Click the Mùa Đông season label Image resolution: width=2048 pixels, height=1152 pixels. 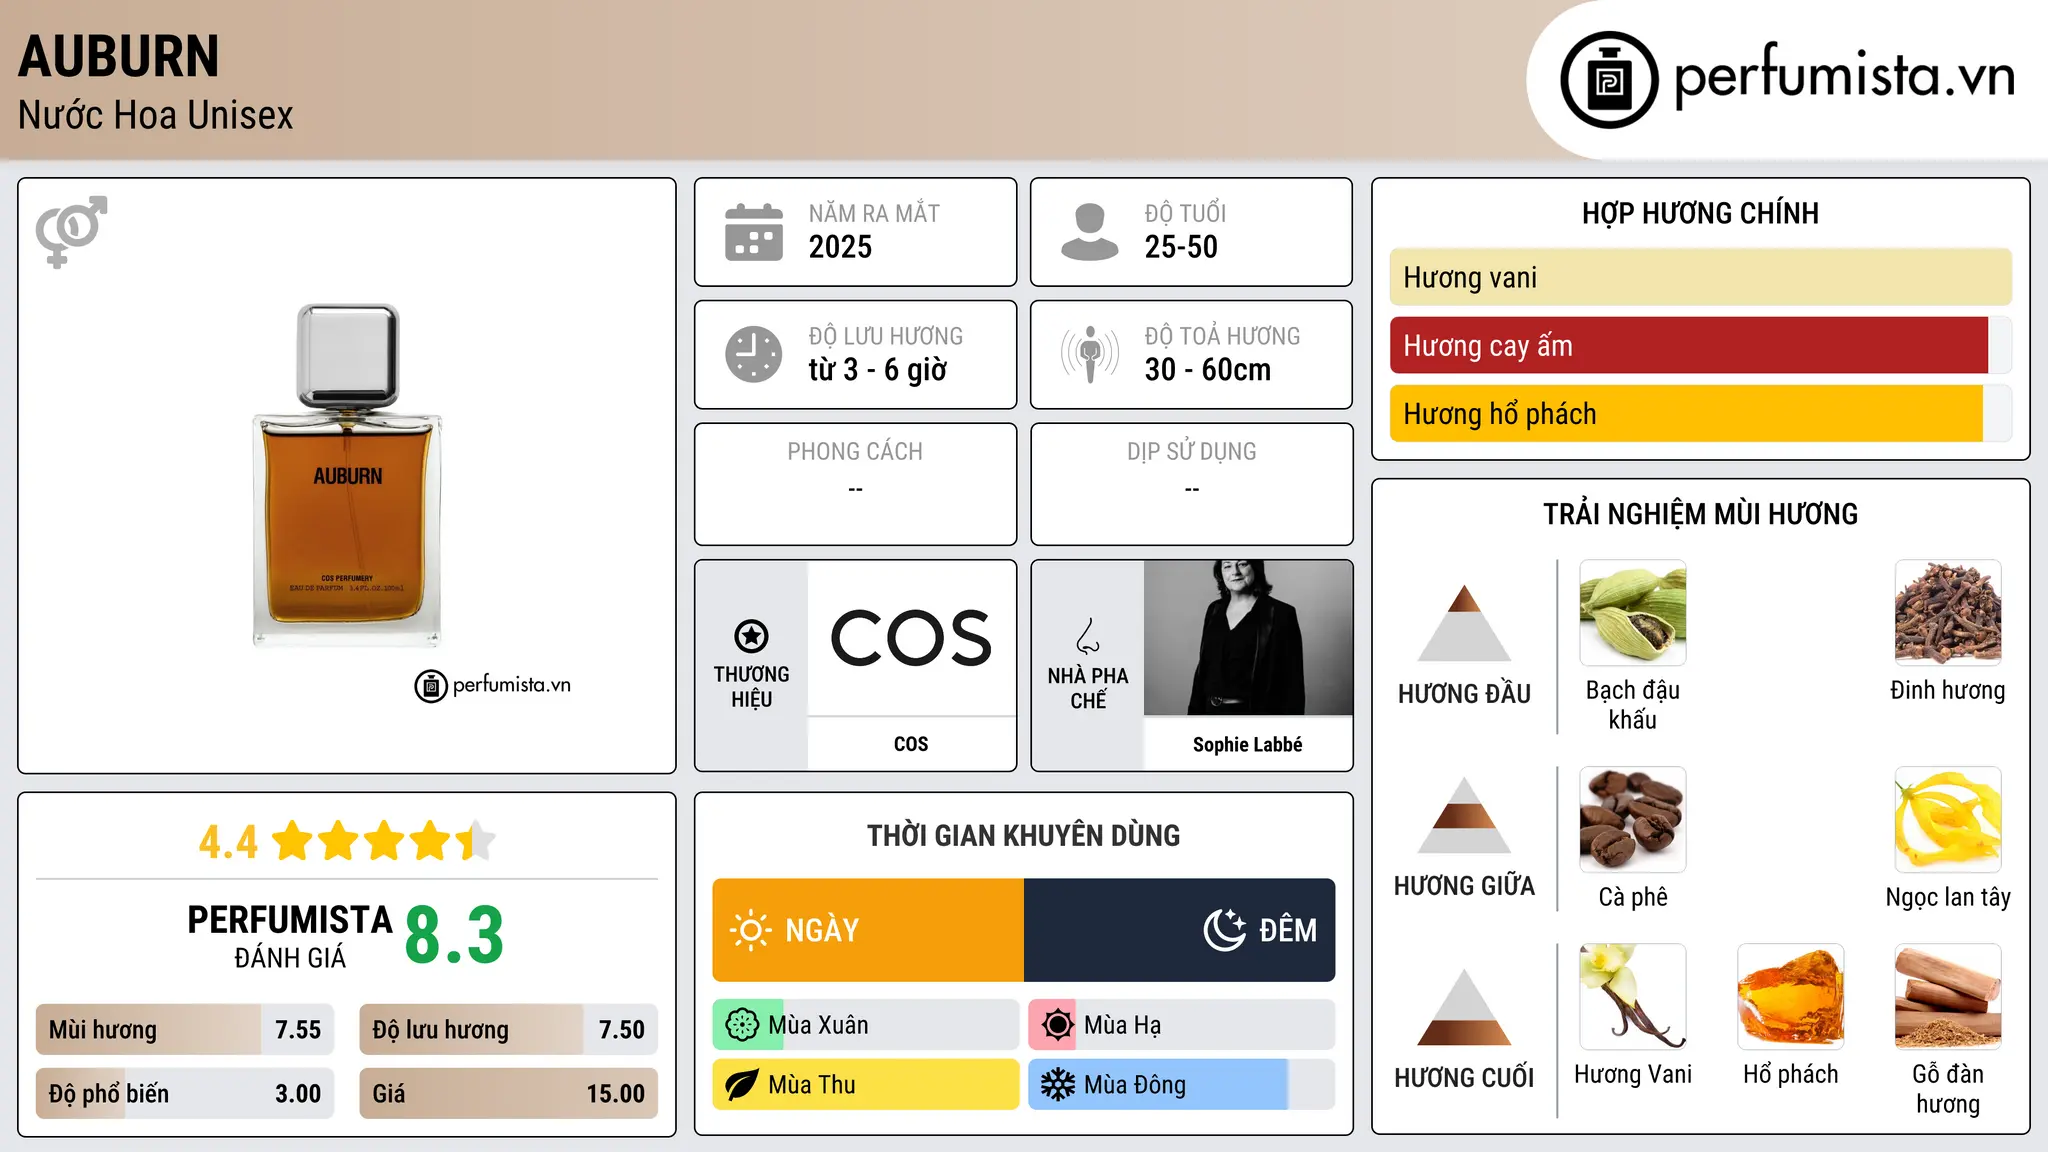coord(1135,1085)
